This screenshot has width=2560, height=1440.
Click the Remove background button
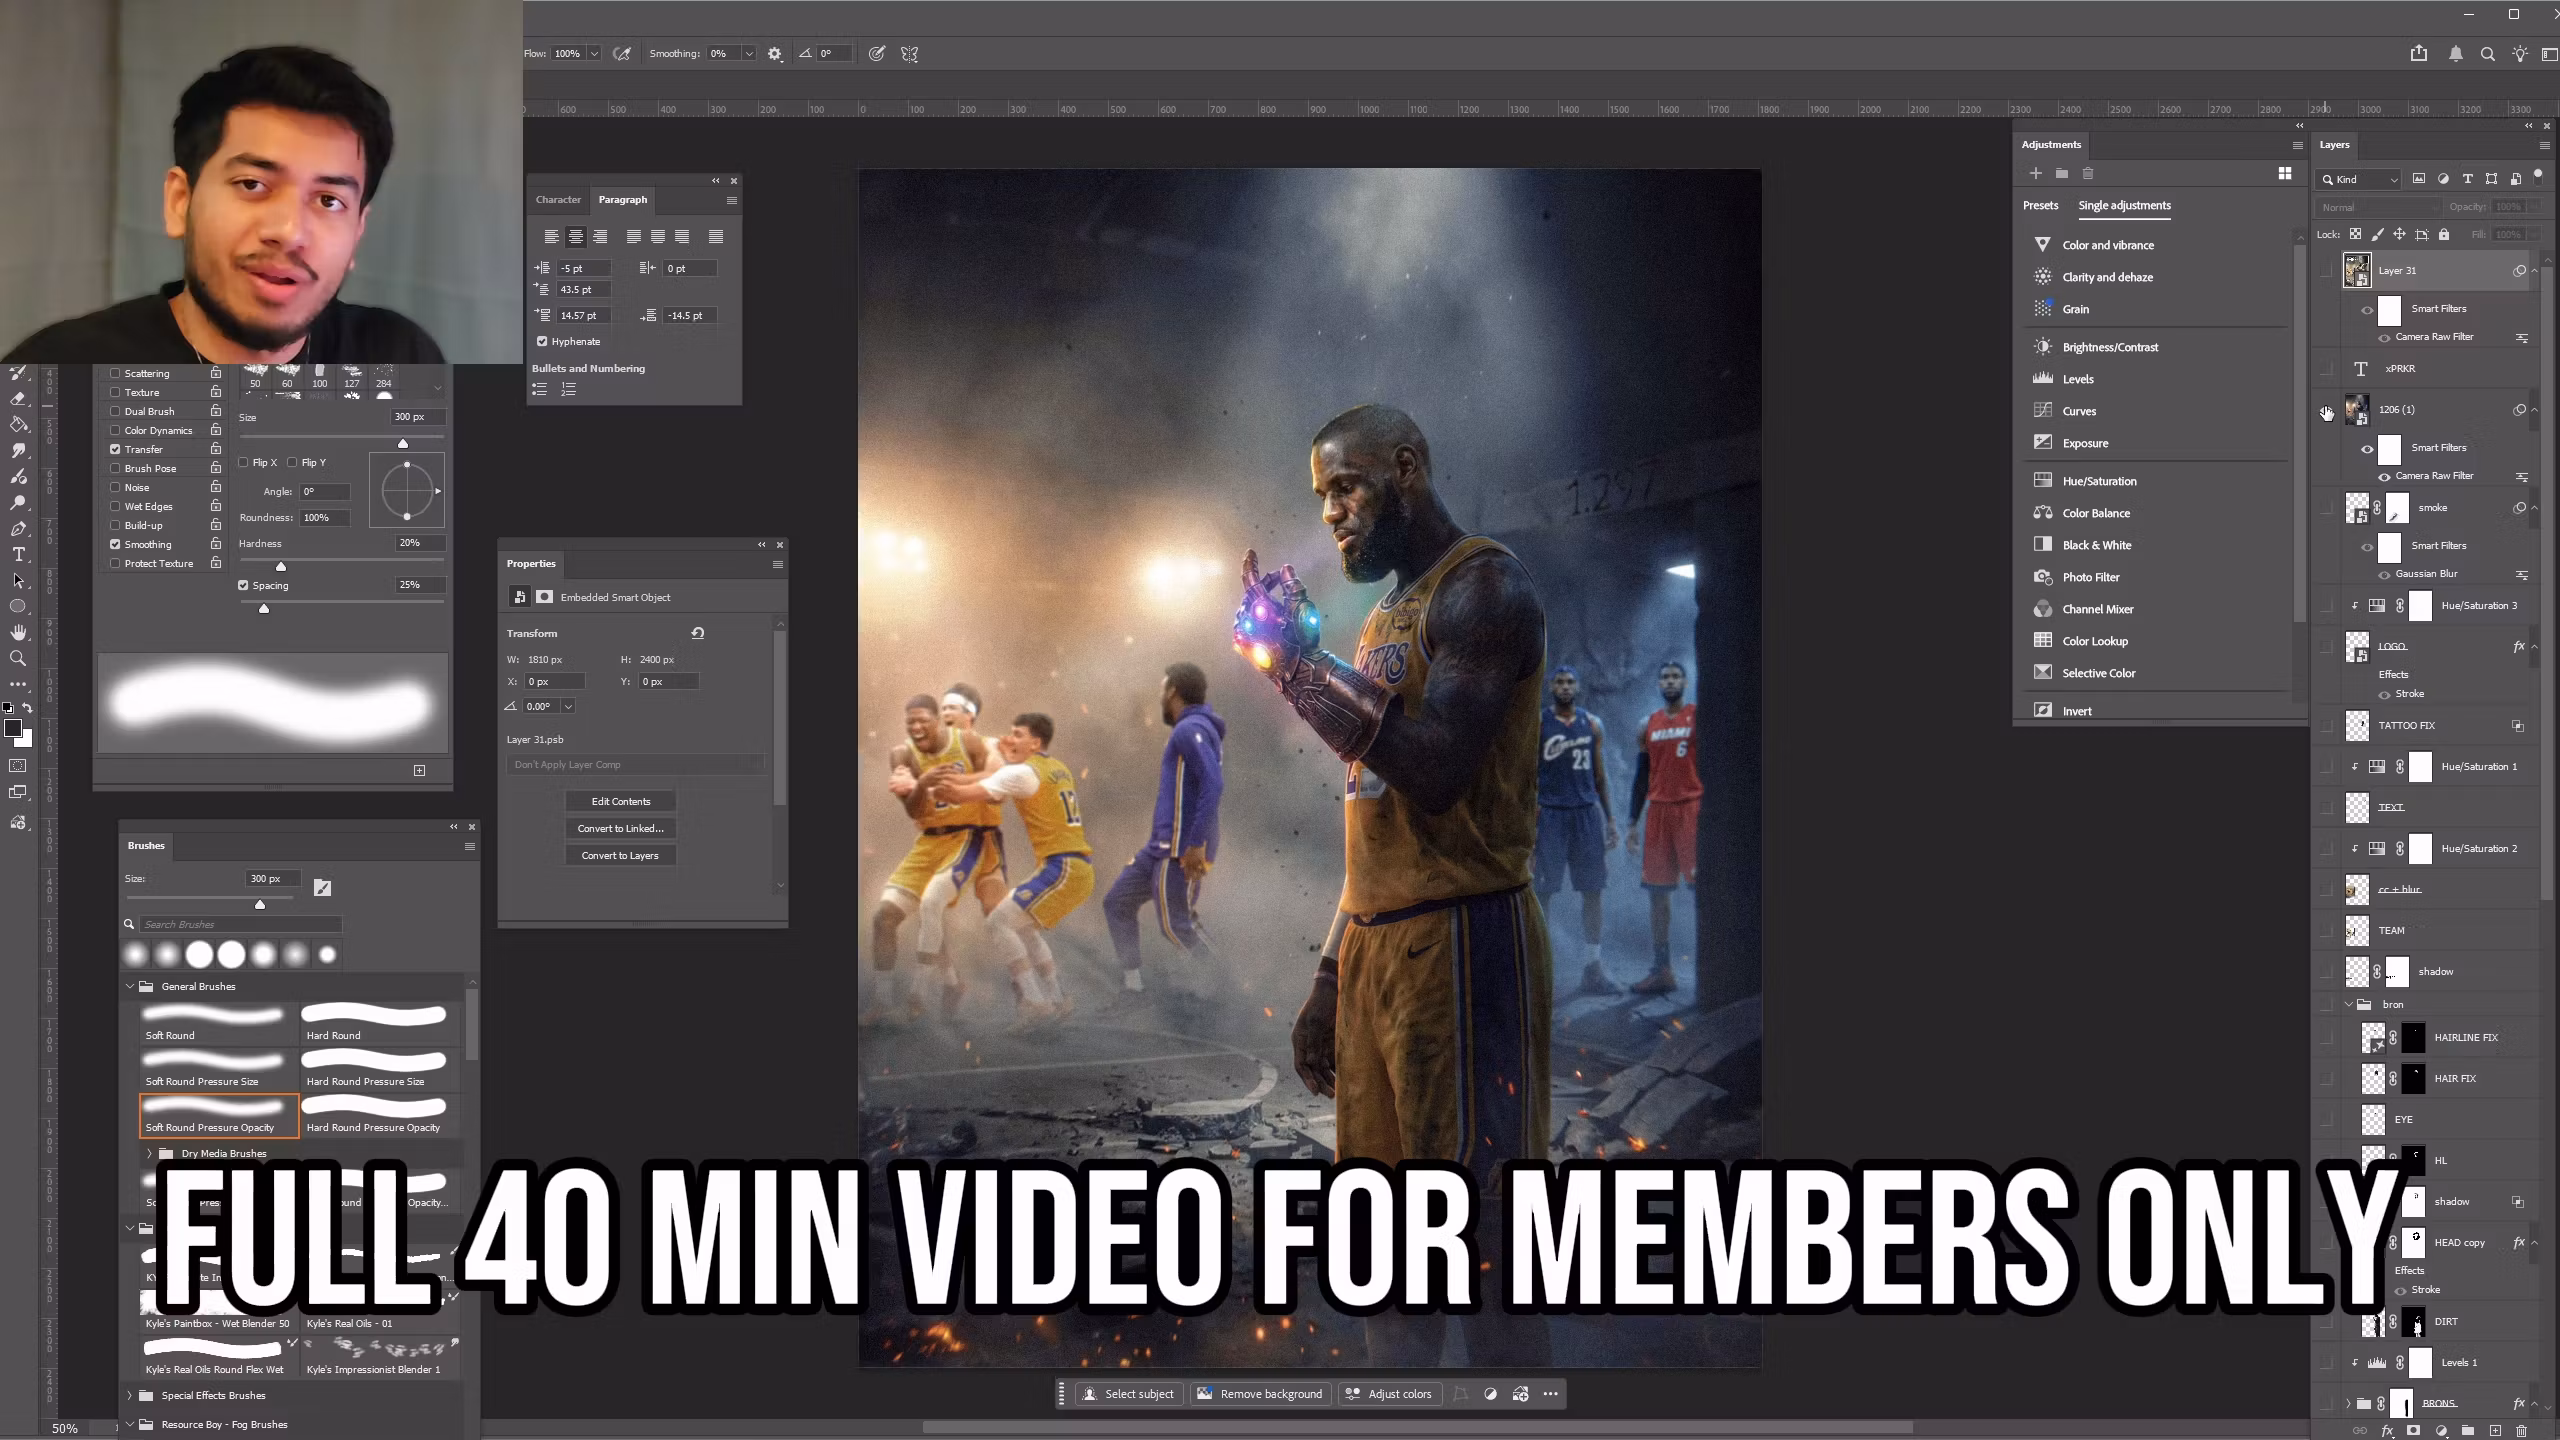[1262, 1394]
